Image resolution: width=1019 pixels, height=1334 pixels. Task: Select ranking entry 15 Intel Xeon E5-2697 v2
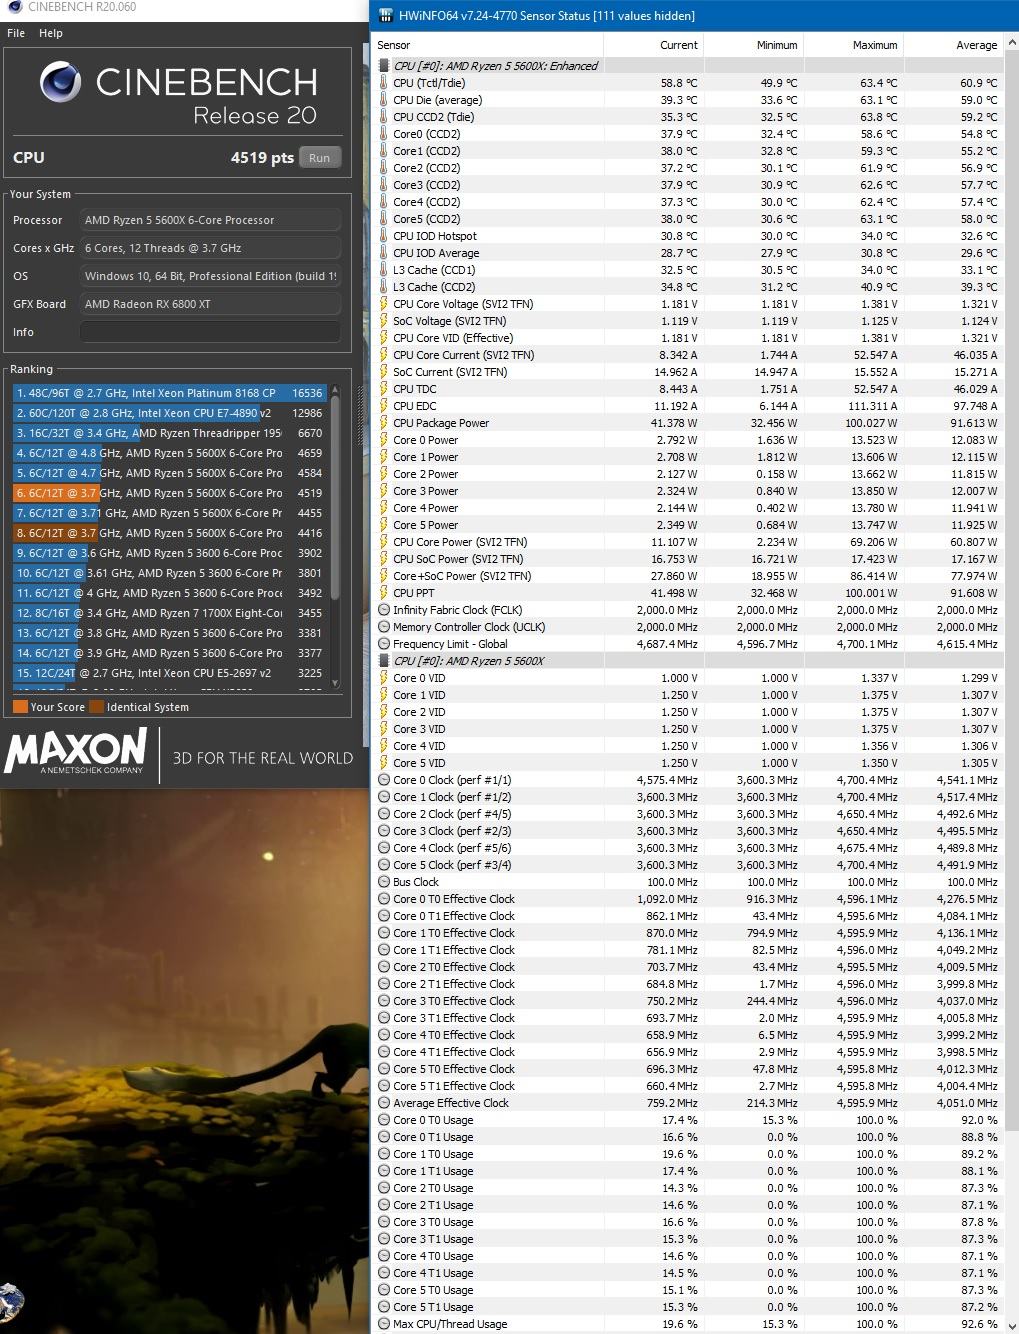[169, 673]
